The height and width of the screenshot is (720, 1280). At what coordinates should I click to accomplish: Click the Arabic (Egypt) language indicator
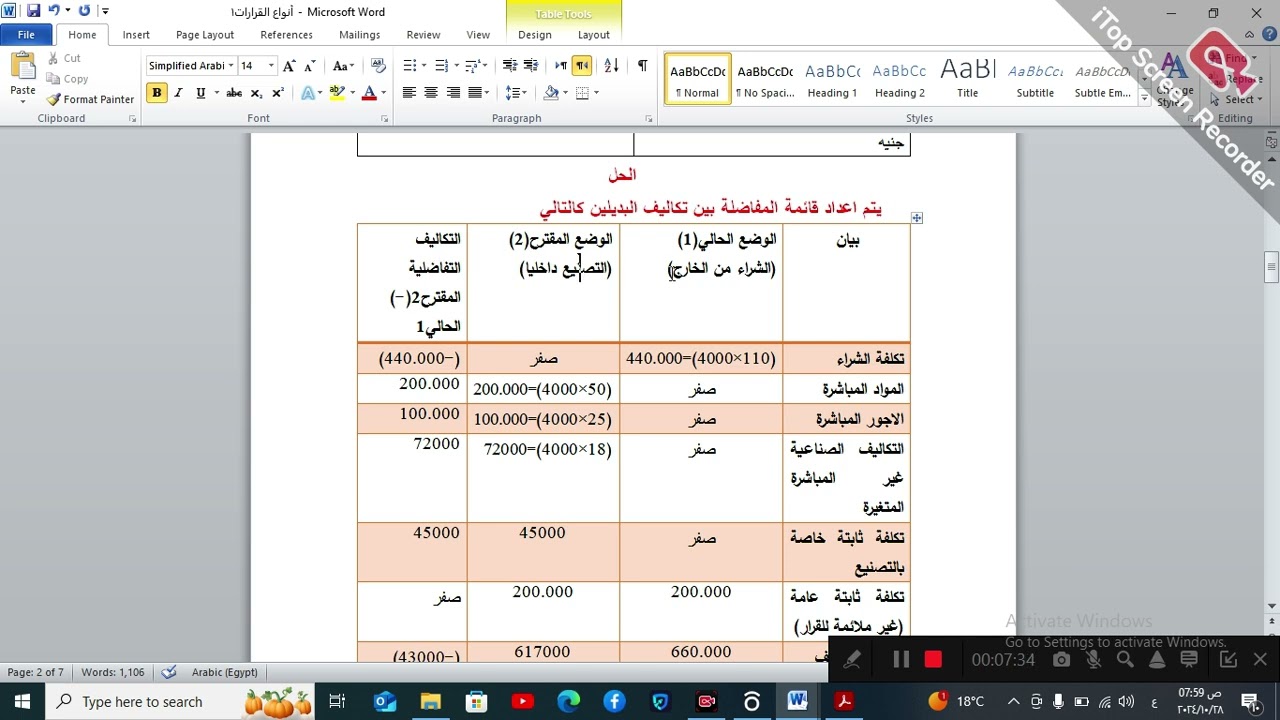(x=224, y=672)
